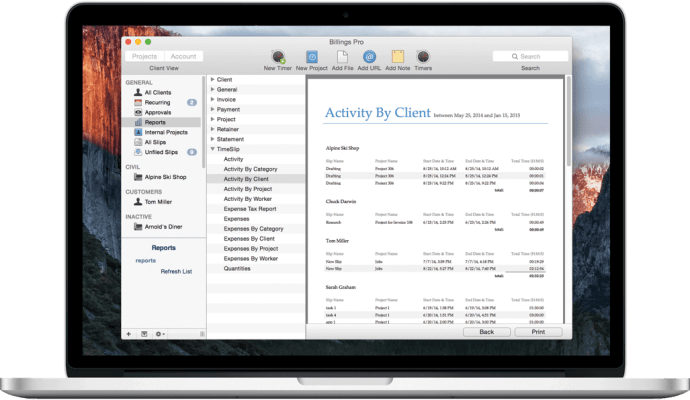Click inside the Search input field
This screenshot has width=690, height=400.
530,56
